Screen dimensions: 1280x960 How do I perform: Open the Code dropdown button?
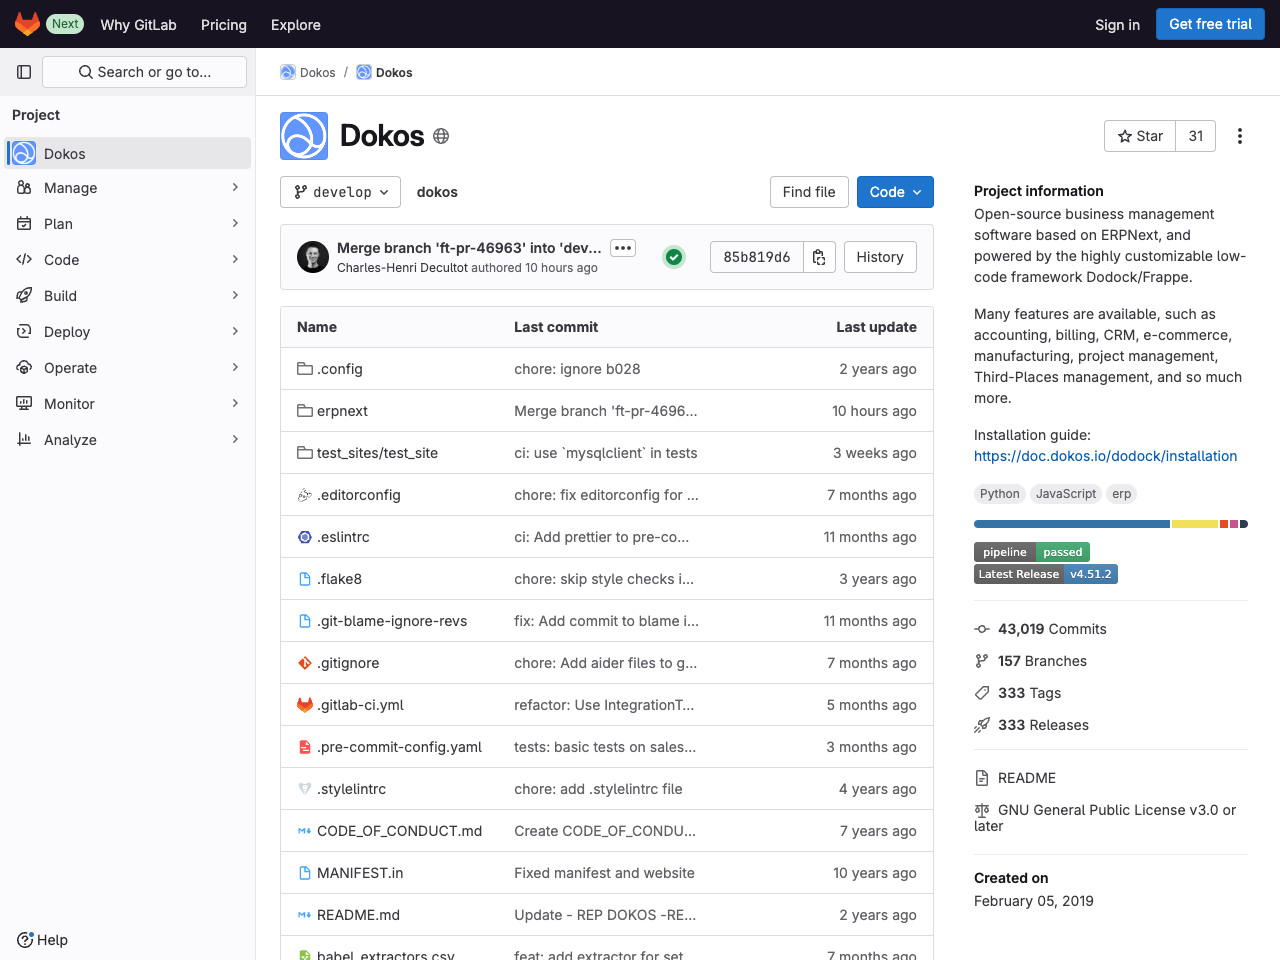click(x=895, y=192)
